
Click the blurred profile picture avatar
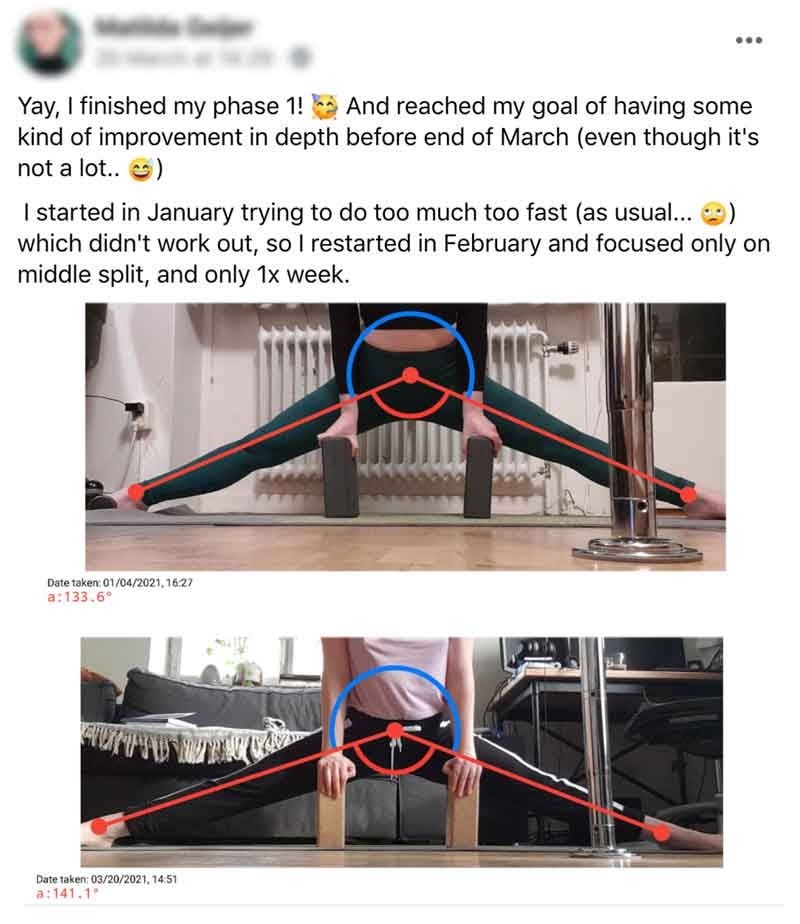49,42
